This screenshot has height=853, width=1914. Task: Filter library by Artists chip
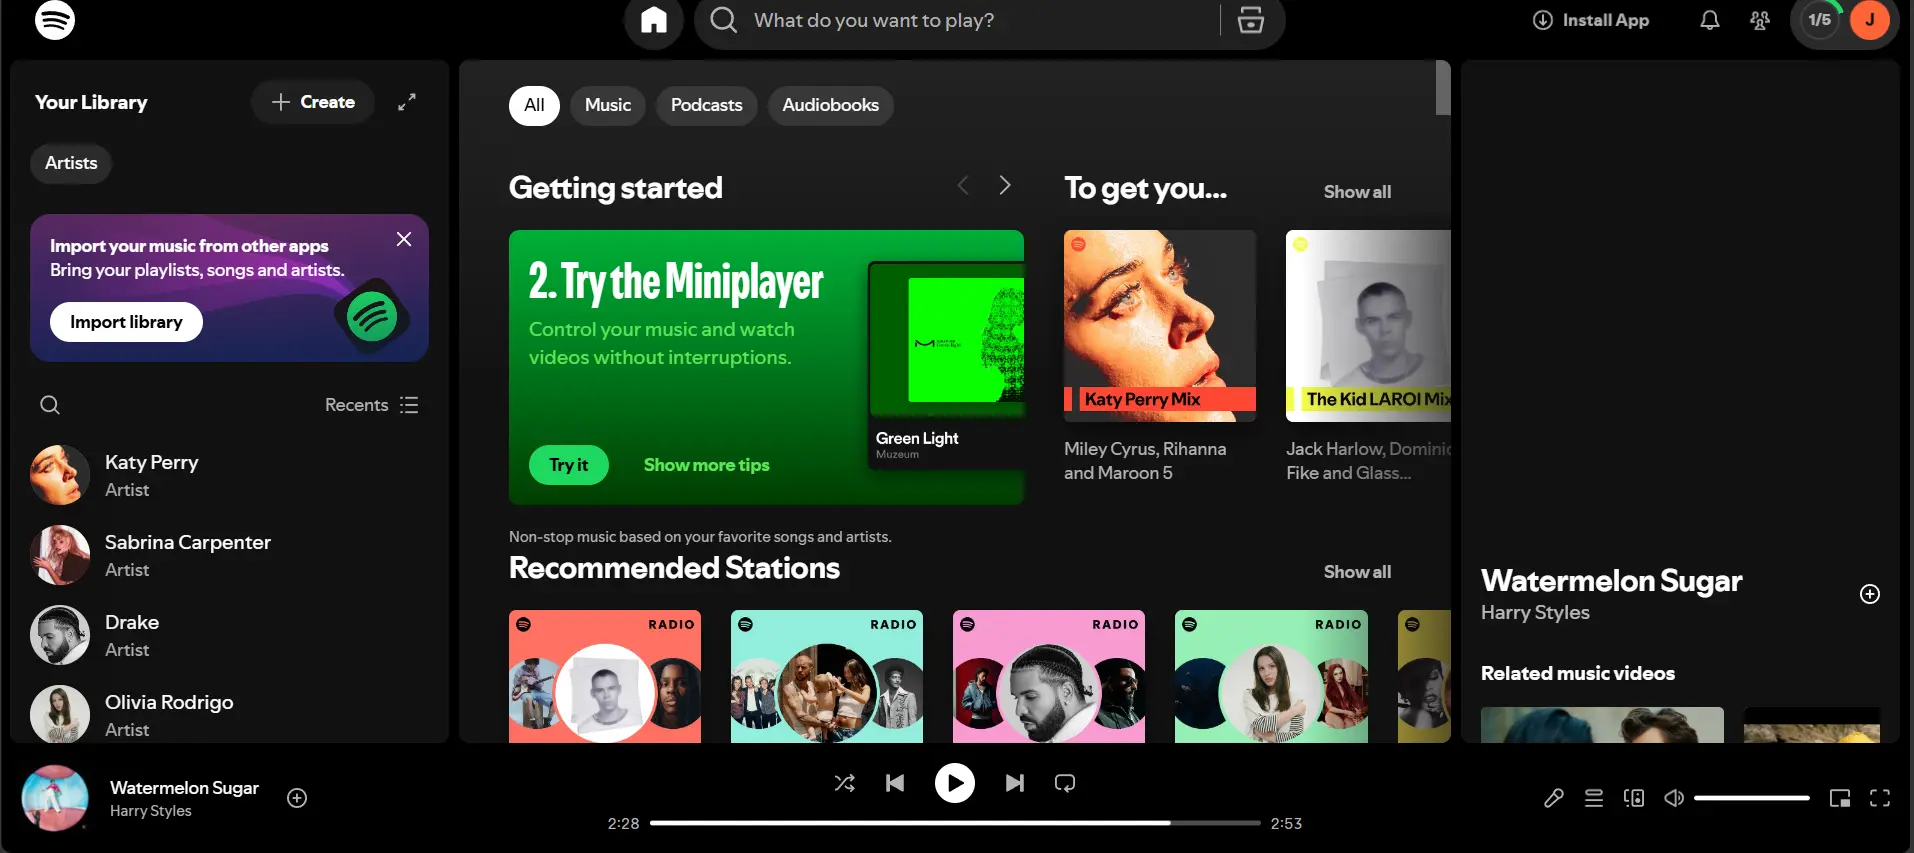(71, 163)
